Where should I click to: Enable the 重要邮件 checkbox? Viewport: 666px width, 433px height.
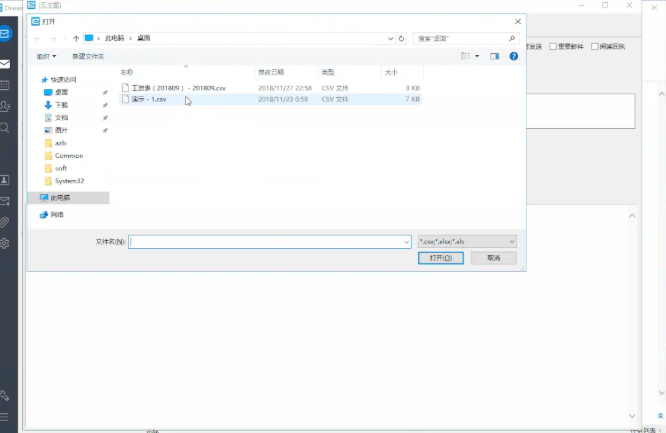[x=553, y=47]
